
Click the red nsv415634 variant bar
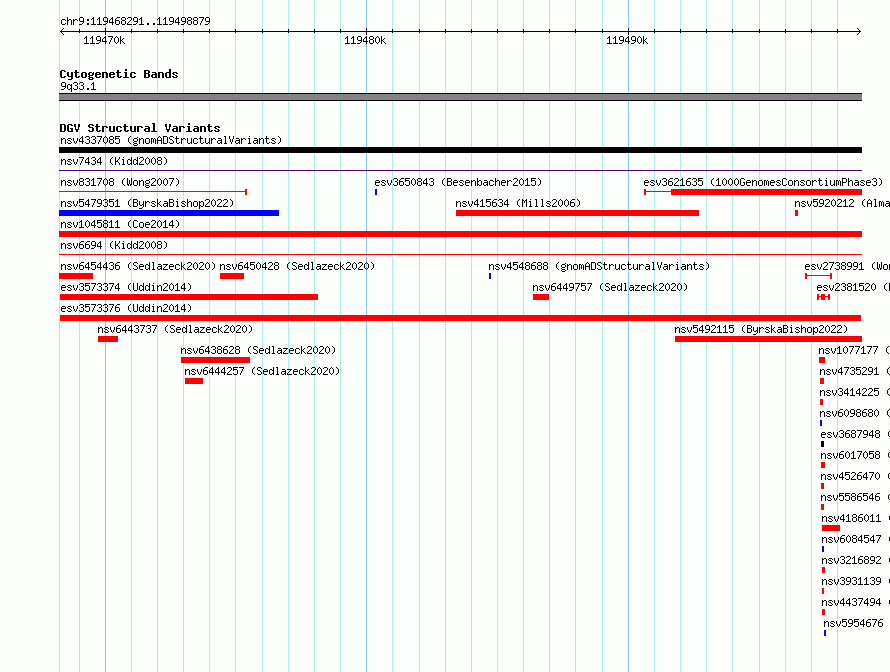[x=577, y=213]
